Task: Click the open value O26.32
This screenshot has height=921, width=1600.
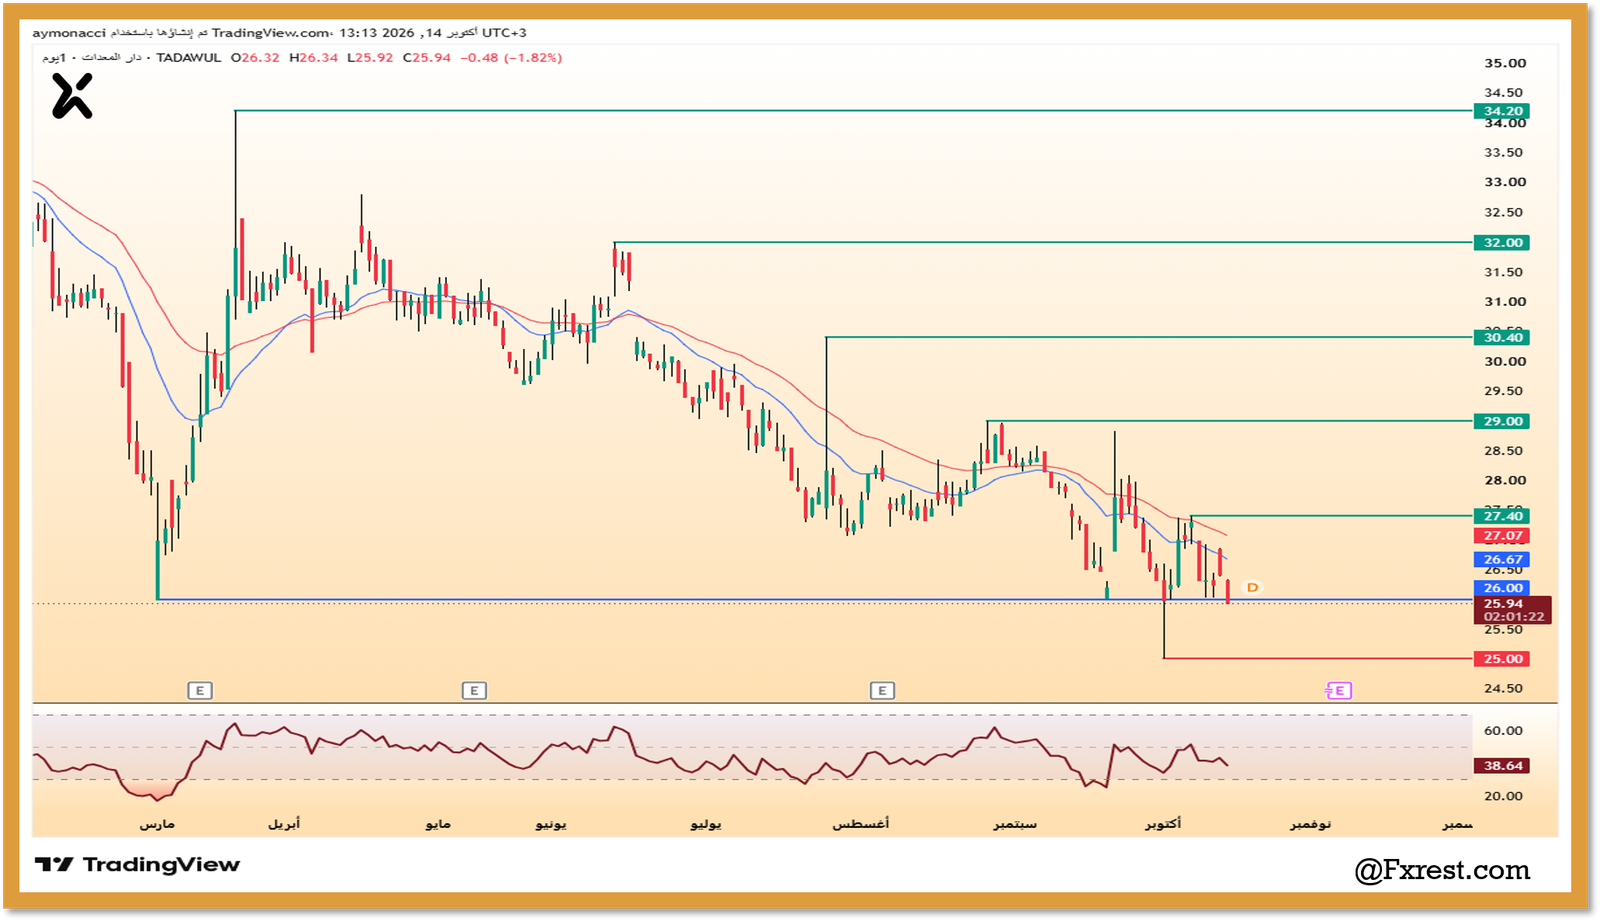Action: point(255,58)
